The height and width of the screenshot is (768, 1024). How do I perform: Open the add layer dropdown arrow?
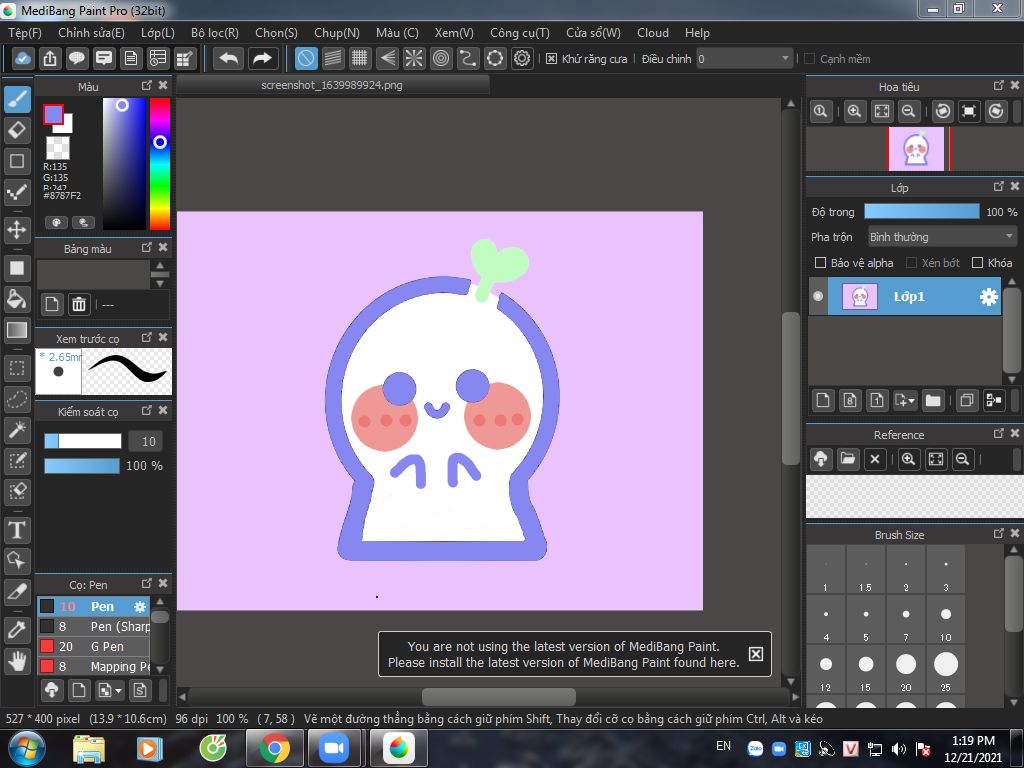pyautogui.click(x=905, y=400)
